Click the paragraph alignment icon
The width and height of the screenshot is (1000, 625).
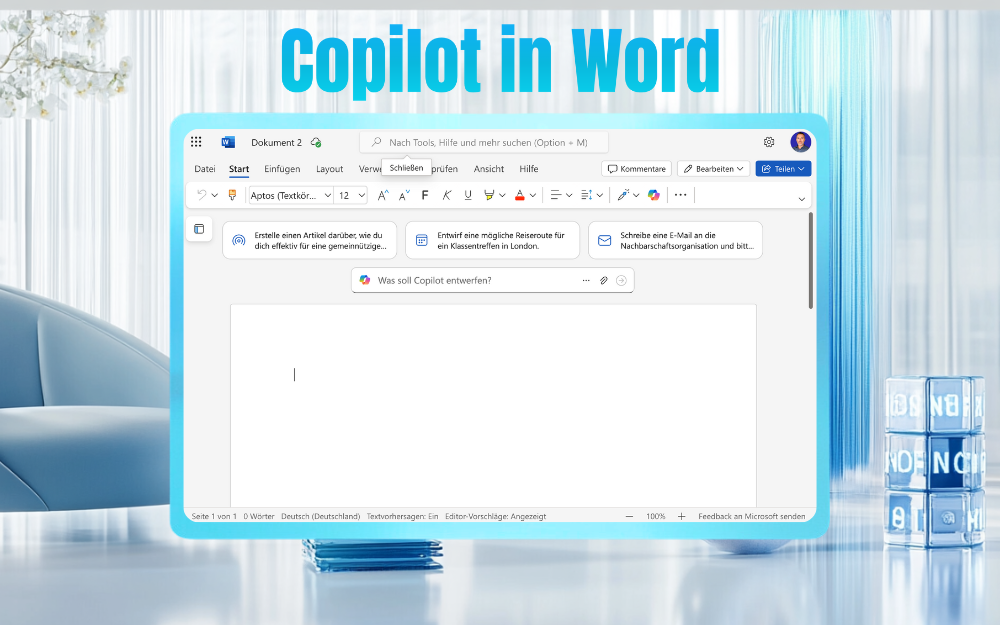tap(555, 195)
